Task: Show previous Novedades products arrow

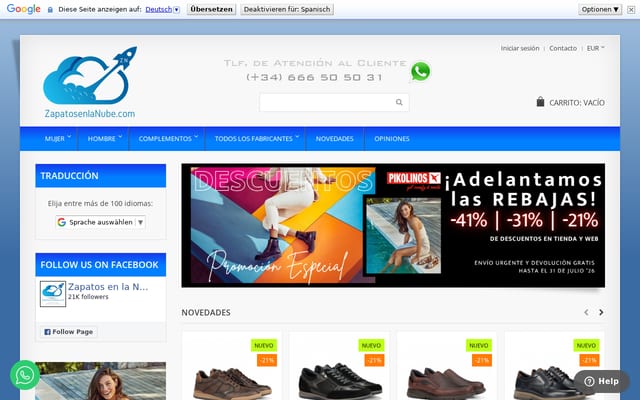Action: pos(586,312)
